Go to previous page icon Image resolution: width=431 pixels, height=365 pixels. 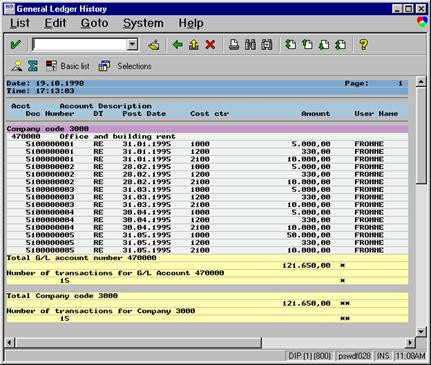[x=307, y=44]
